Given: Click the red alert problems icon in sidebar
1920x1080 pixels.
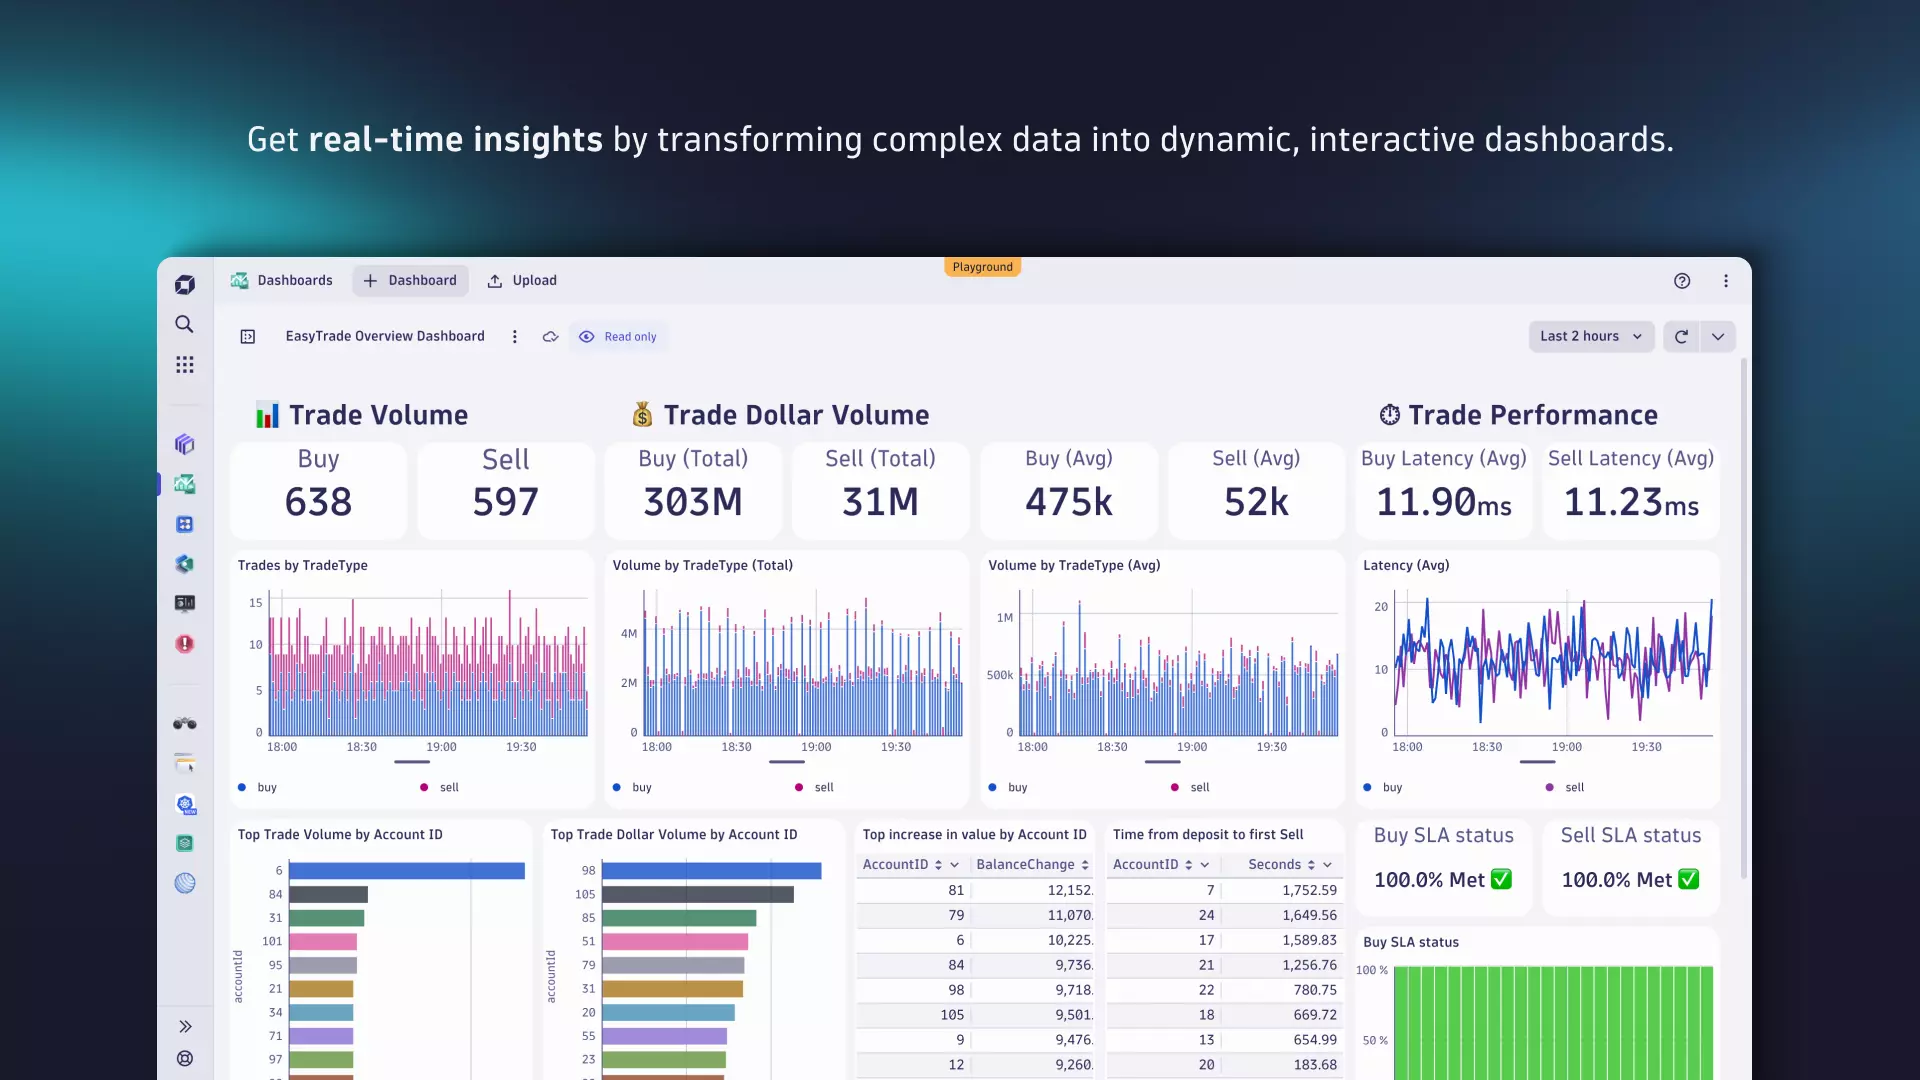Looking at the screenshot, I should pos(184,644).
